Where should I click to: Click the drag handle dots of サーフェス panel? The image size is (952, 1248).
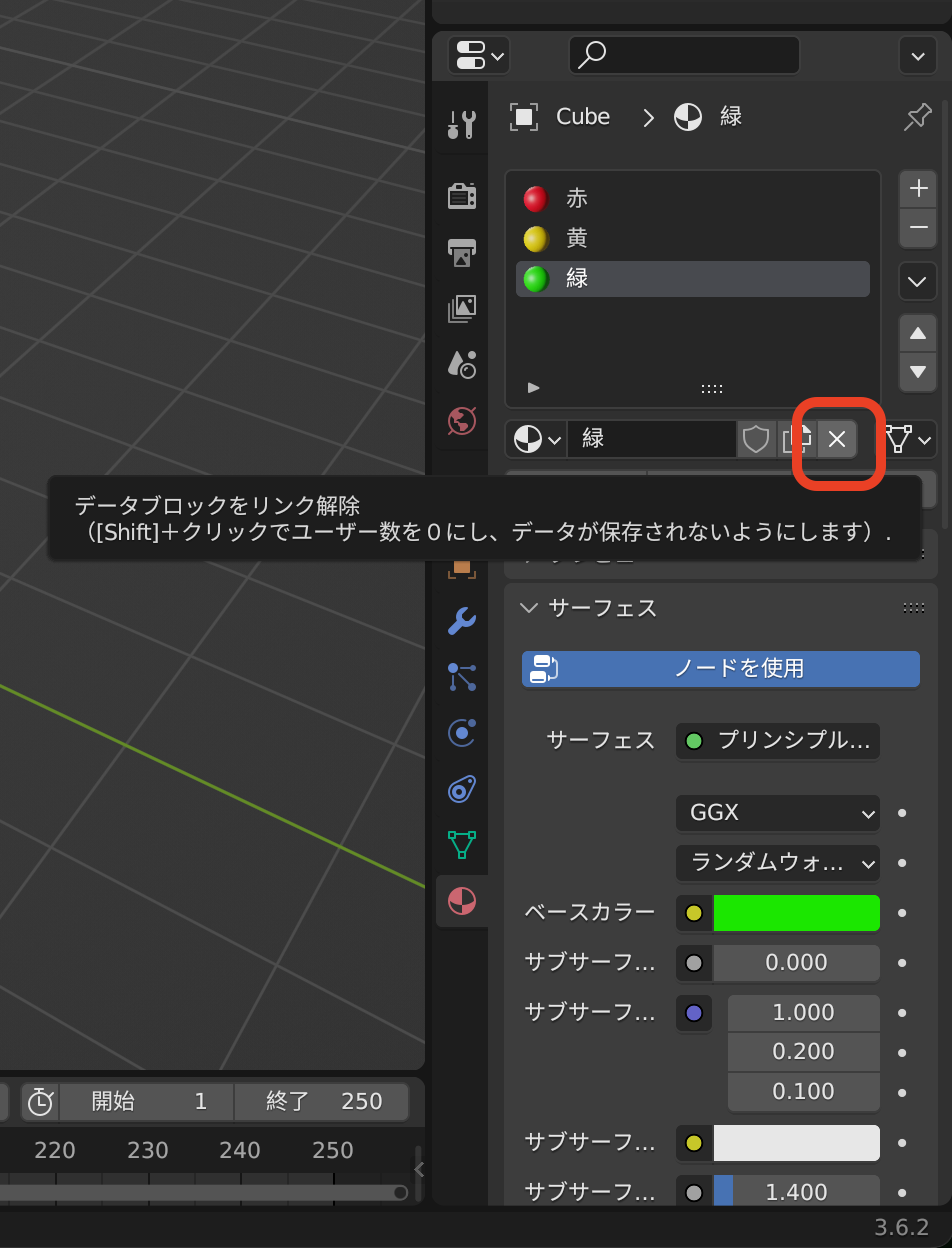coord(913,607)
